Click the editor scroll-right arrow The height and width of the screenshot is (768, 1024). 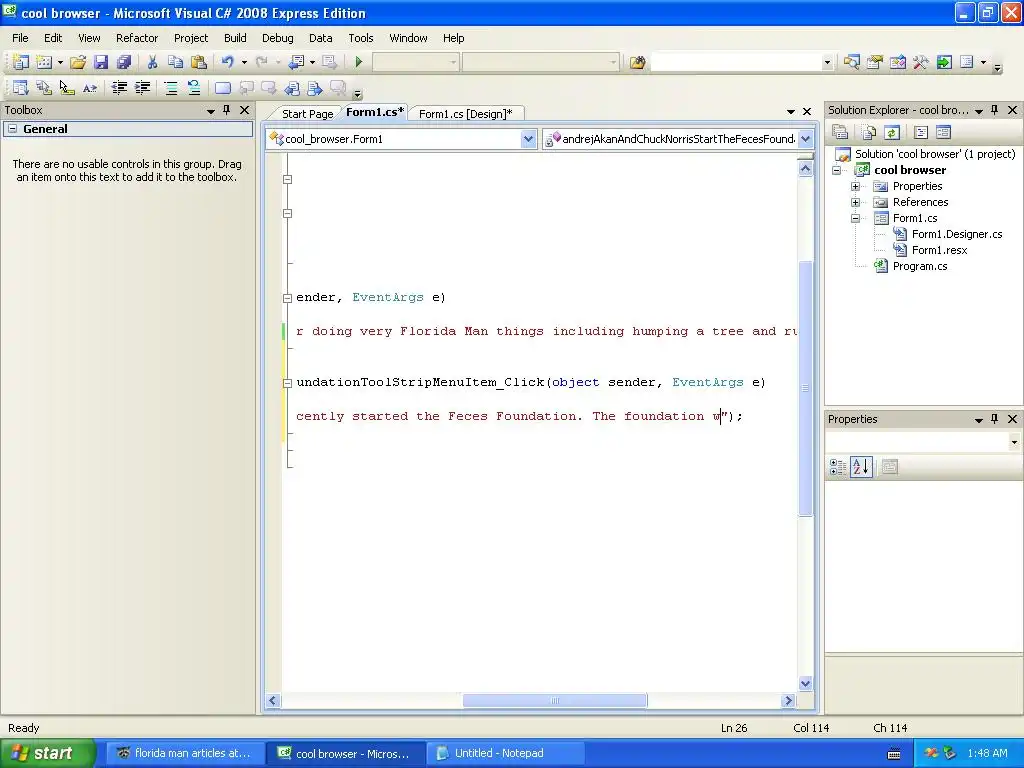point(788,700)
